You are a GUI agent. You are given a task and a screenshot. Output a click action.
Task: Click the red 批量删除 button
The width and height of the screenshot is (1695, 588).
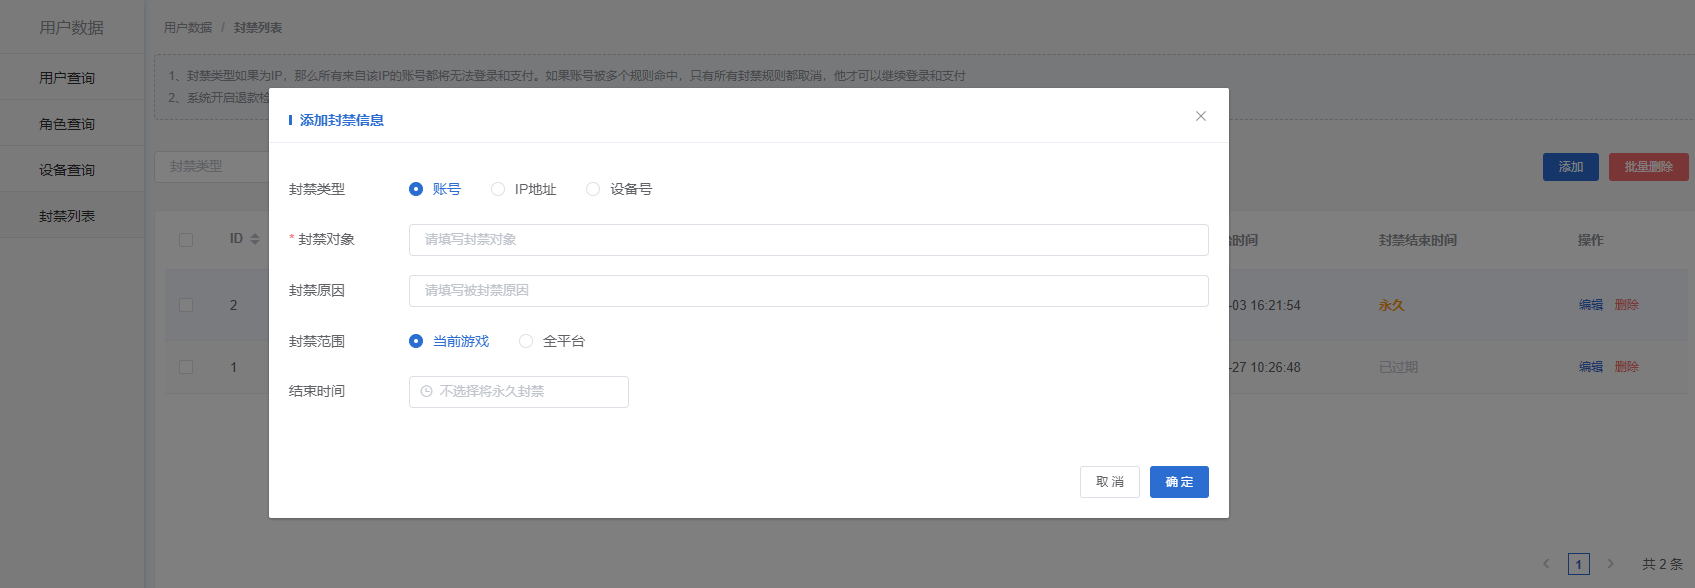tap(1649, 167)
